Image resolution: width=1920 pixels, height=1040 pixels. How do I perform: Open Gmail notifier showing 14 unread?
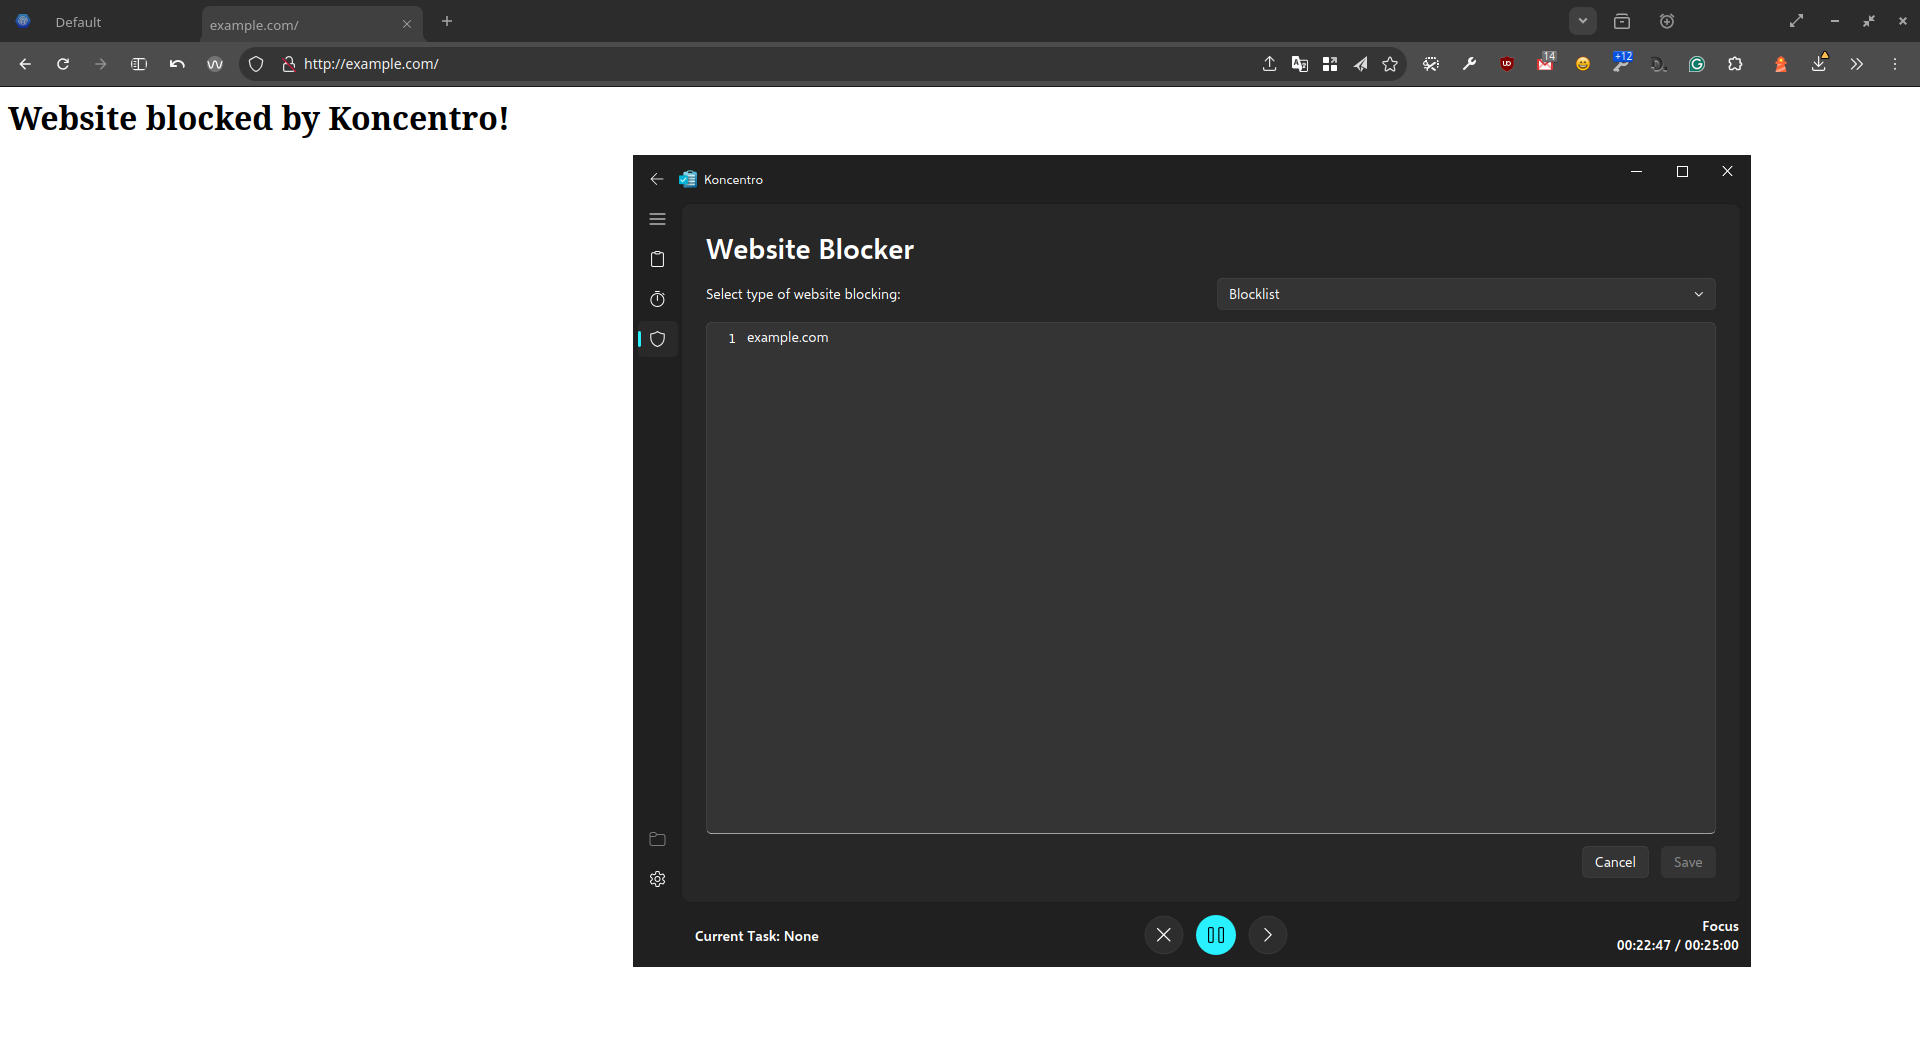(x=1544, y=63)
